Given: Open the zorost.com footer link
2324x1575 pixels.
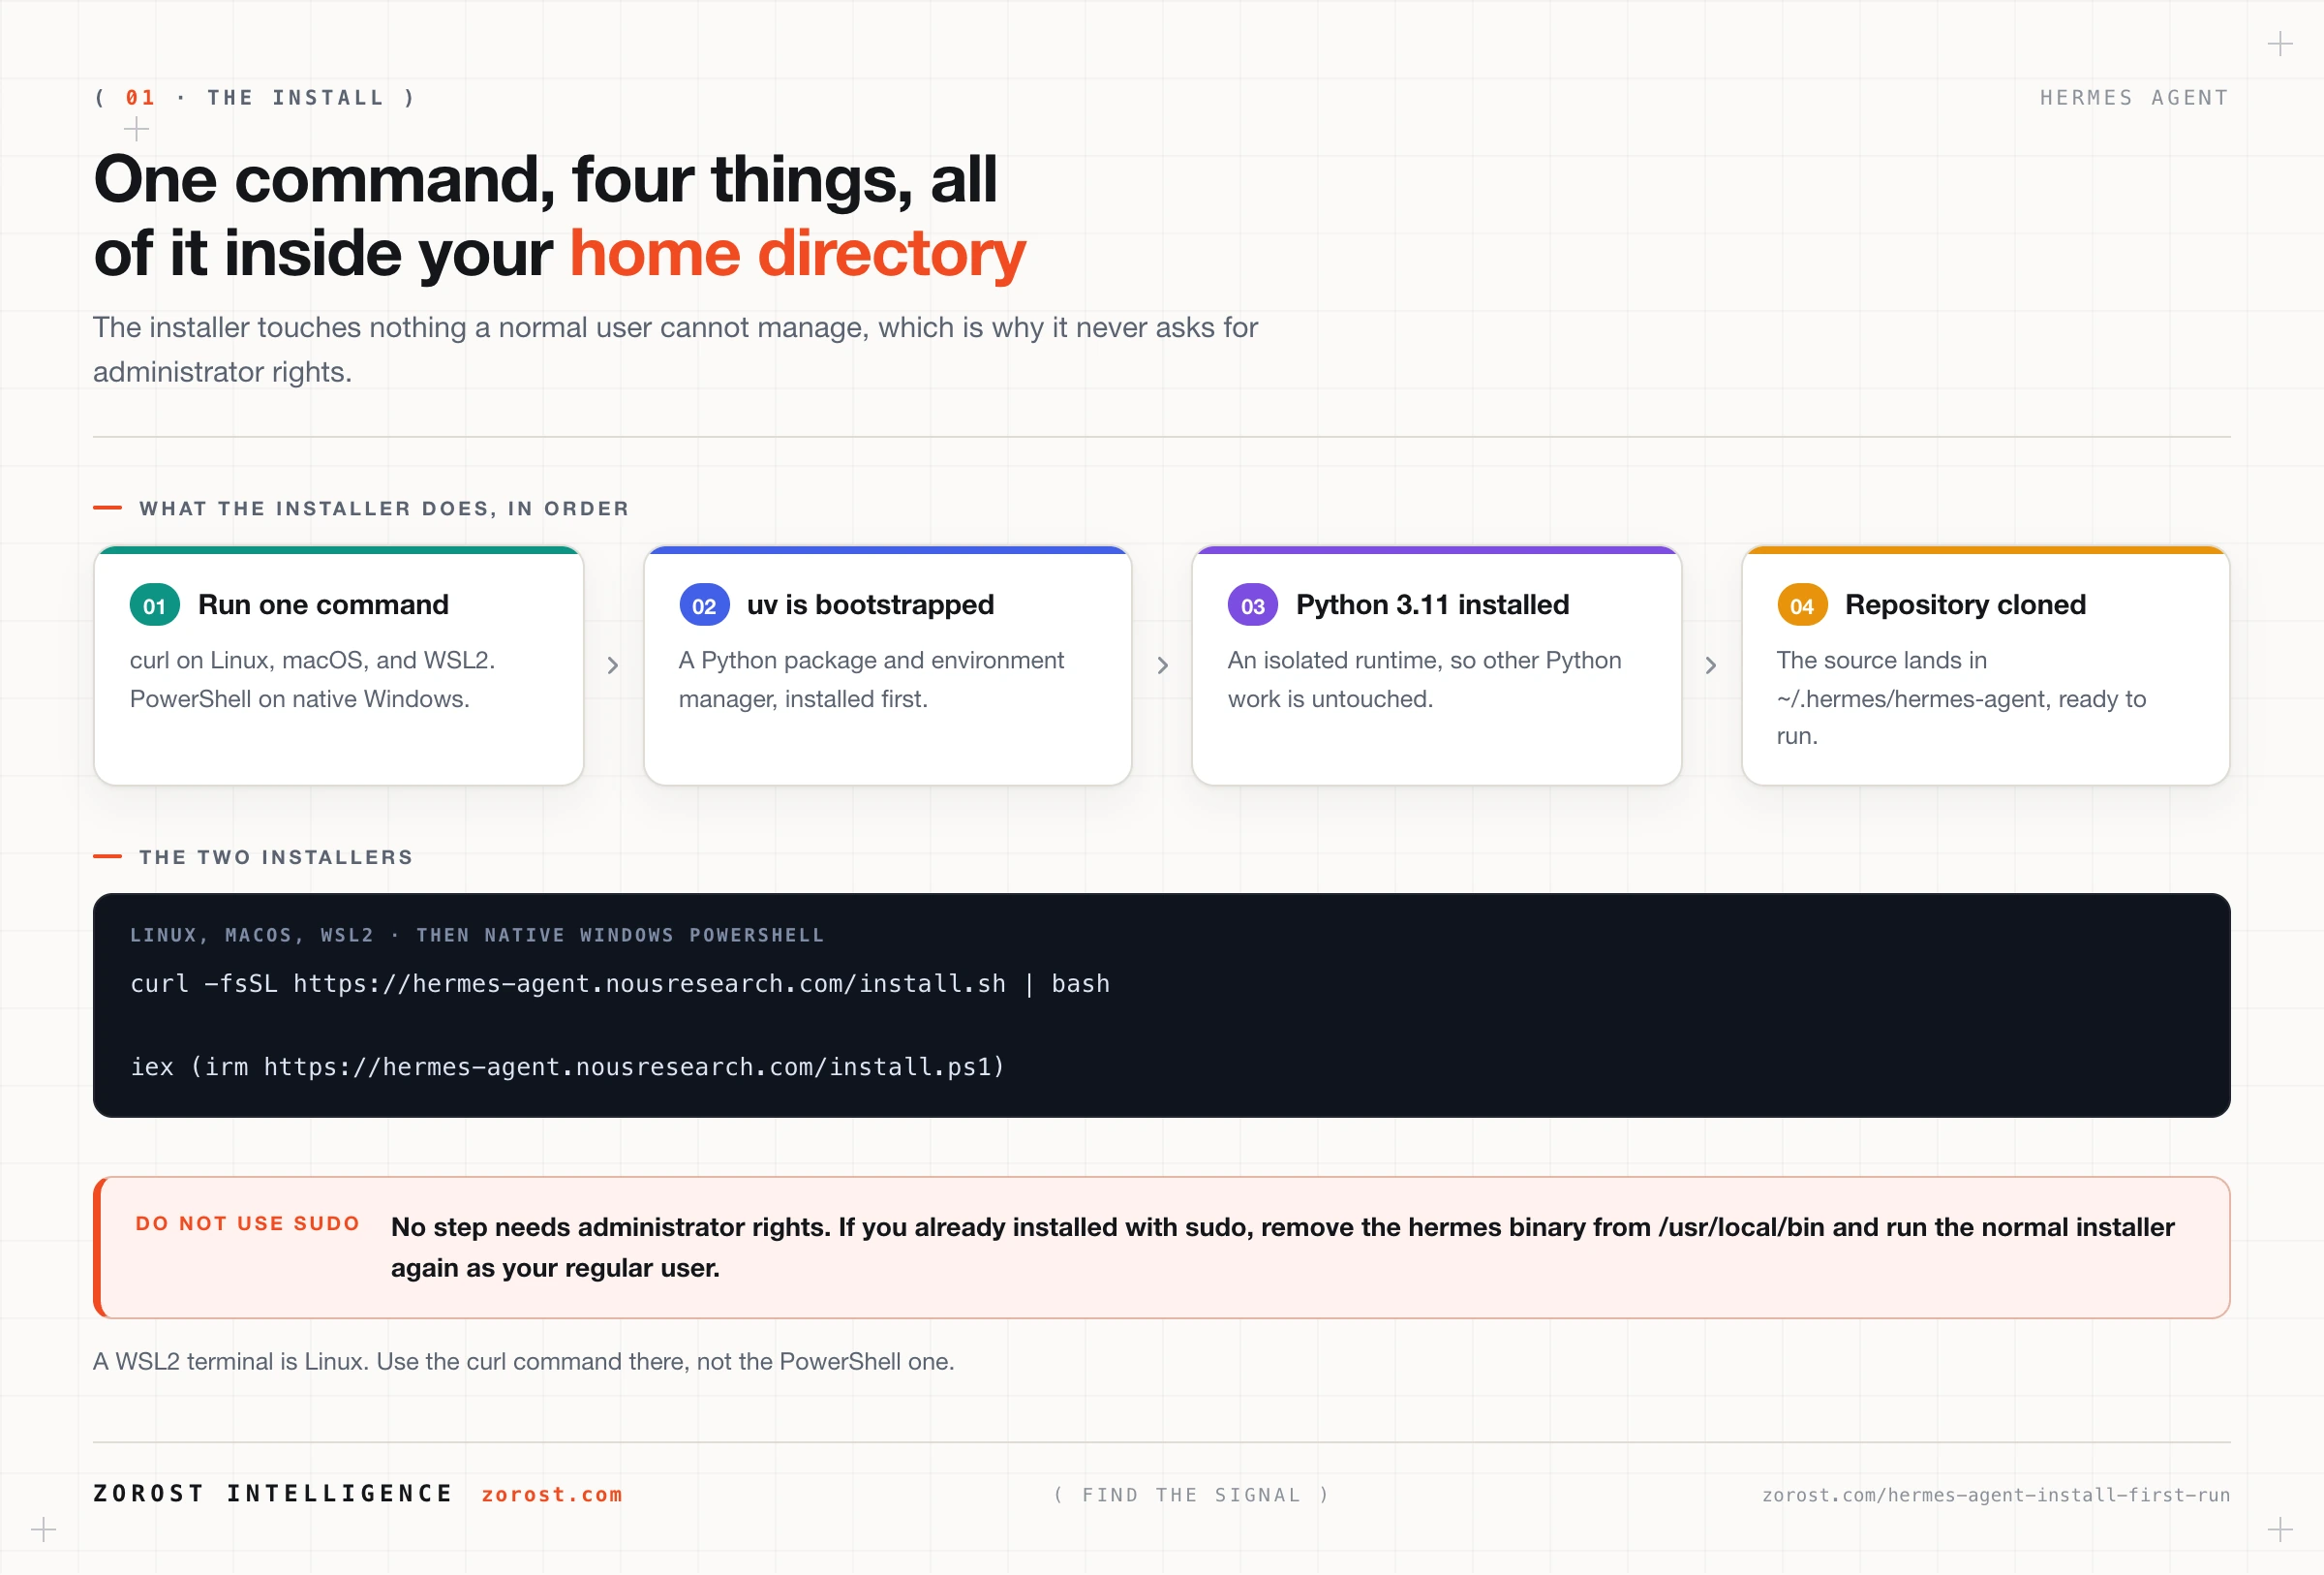Looking at the screenshot, I should tap(552, 1494).
